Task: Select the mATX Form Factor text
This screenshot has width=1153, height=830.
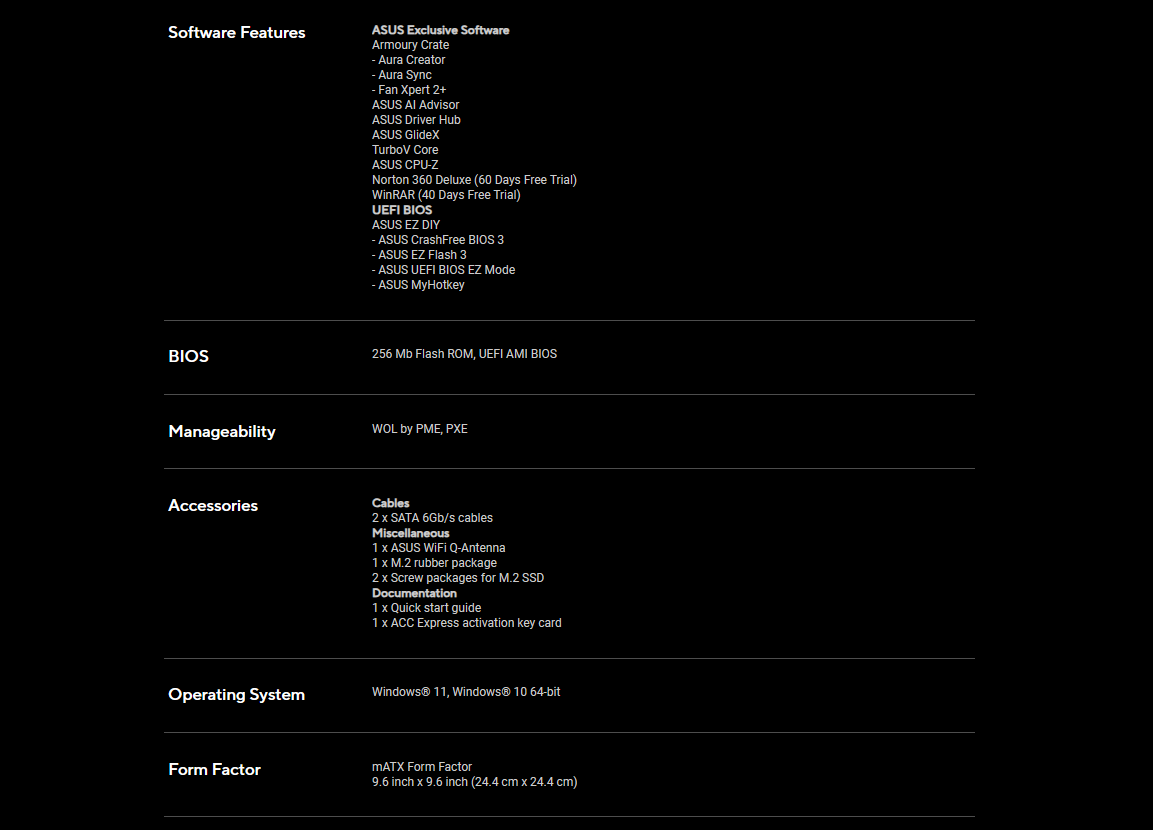Action: tap(422, 767)
